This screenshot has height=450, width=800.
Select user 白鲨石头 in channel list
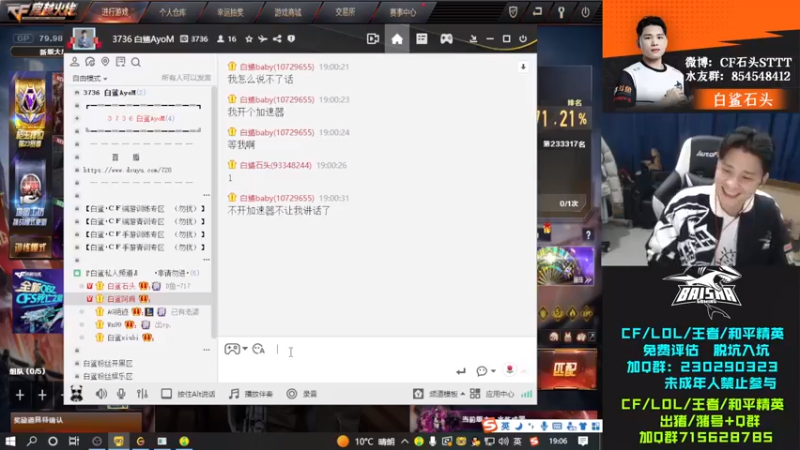[x=121, y=286]
